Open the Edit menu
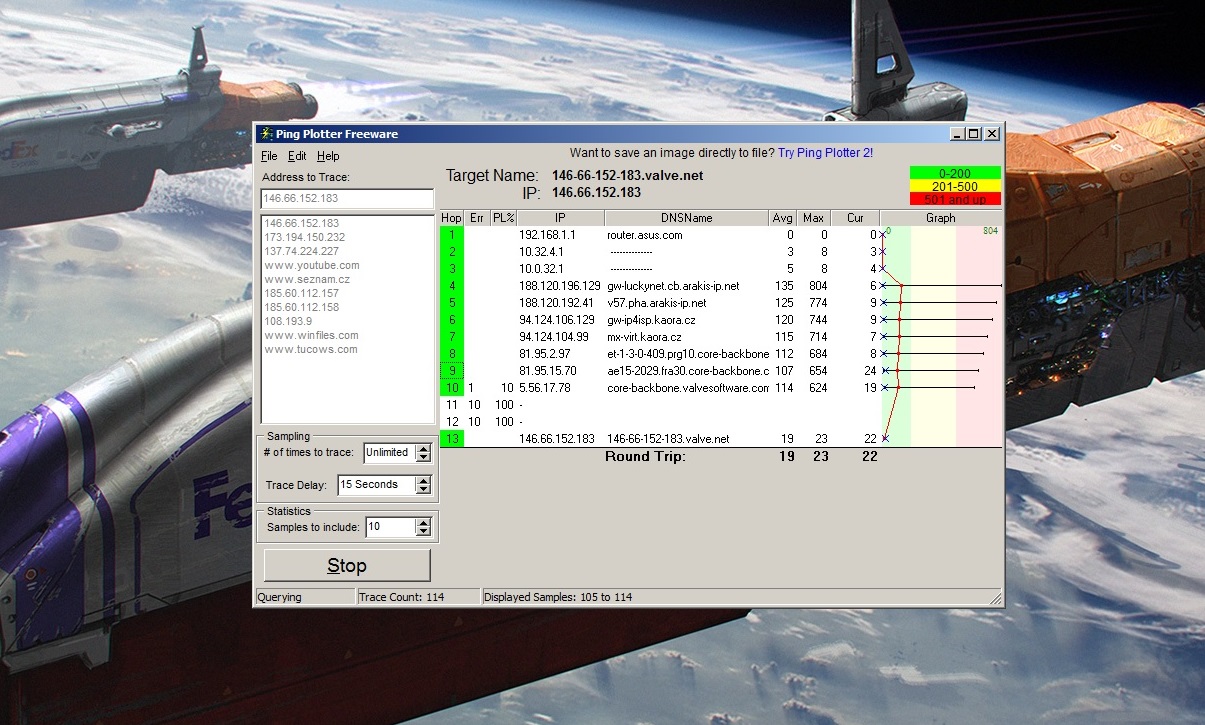This screenshot has width=1205, height=725. click(x=297, y=156)
